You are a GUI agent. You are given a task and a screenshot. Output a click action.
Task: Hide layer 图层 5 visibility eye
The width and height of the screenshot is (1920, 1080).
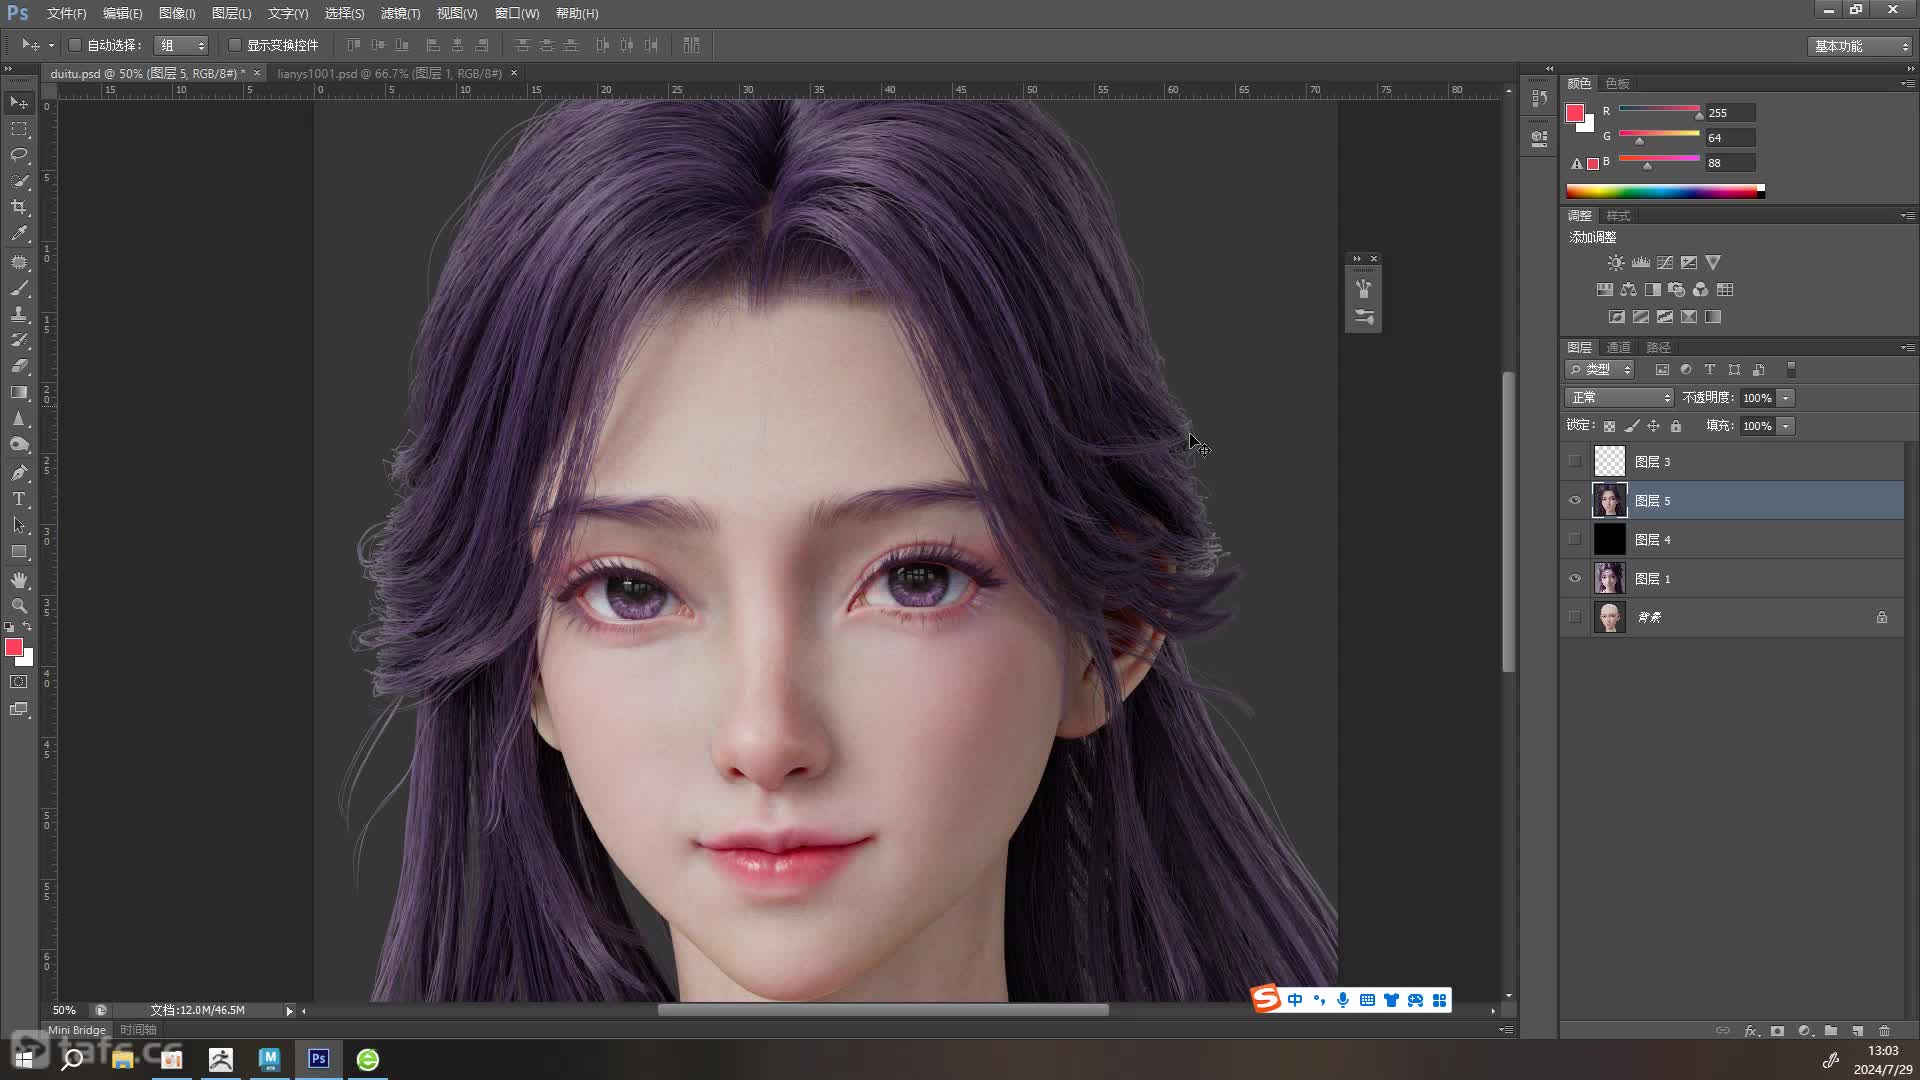click(x=1575, y=500)
